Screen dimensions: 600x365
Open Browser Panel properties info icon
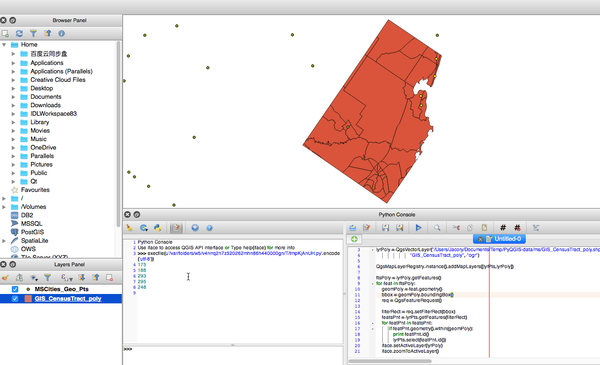(61, 34)
